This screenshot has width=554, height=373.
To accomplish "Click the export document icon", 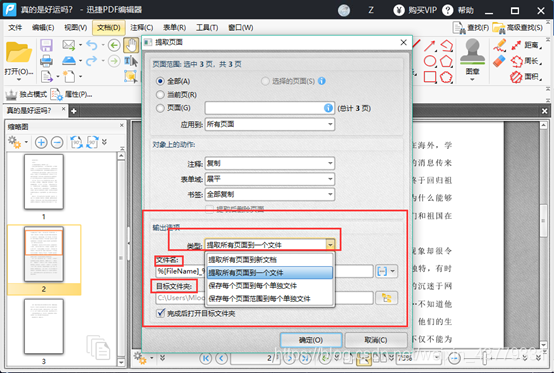I will [x=47, y=76].
